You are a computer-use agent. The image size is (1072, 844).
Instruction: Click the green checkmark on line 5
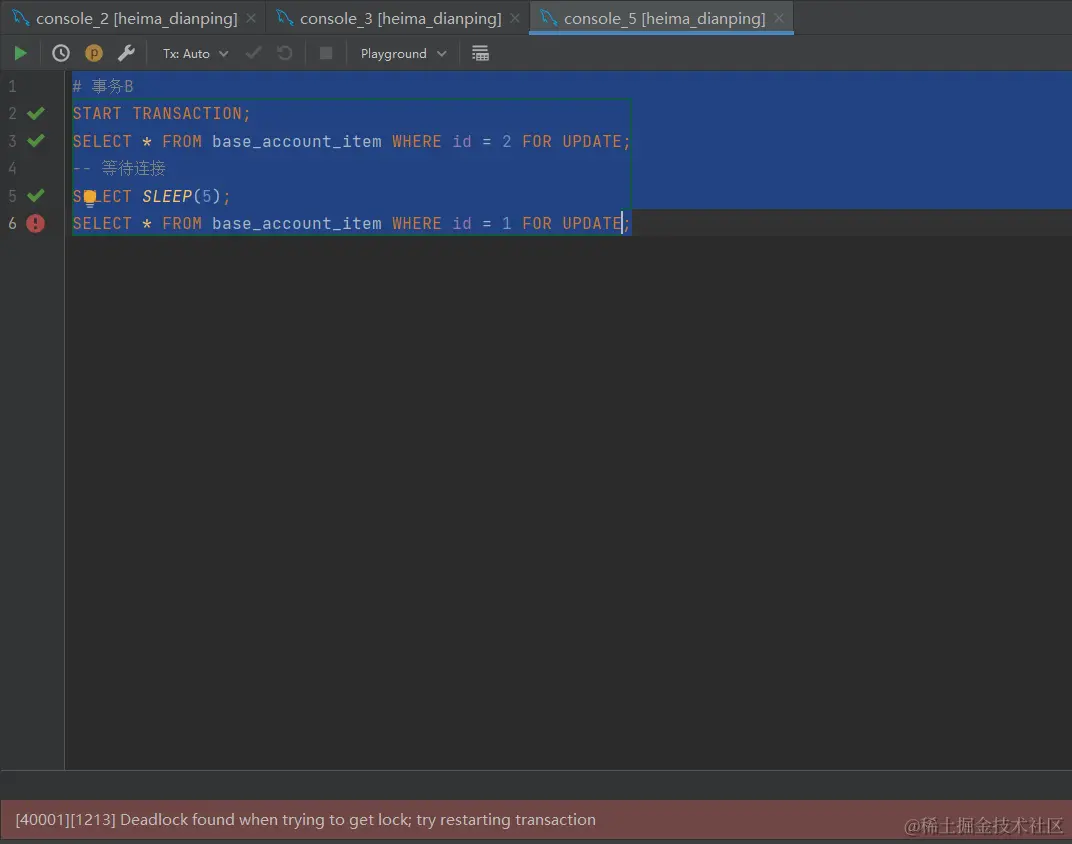(36, 195)
